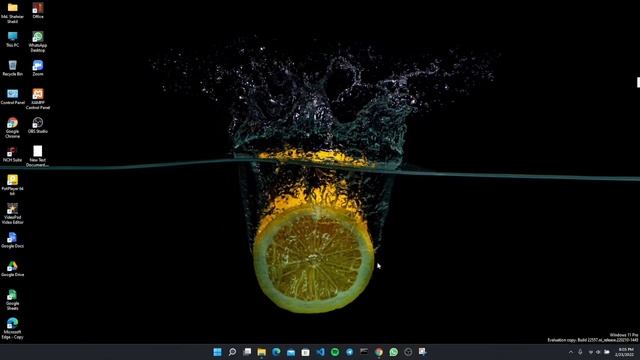The width and height of the screenshot is (640, 360).
Task: Open volume control in the system tray
Action: coord(598,352)
